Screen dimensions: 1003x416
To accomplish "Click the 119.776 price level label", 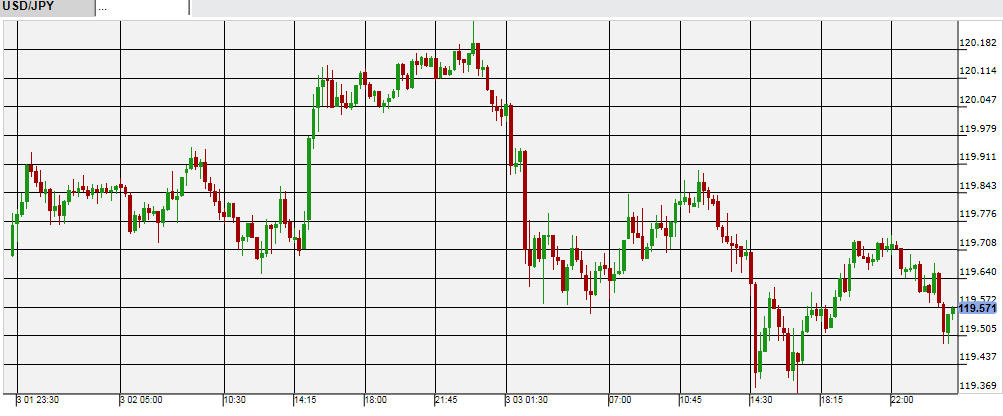I will 978,214.
